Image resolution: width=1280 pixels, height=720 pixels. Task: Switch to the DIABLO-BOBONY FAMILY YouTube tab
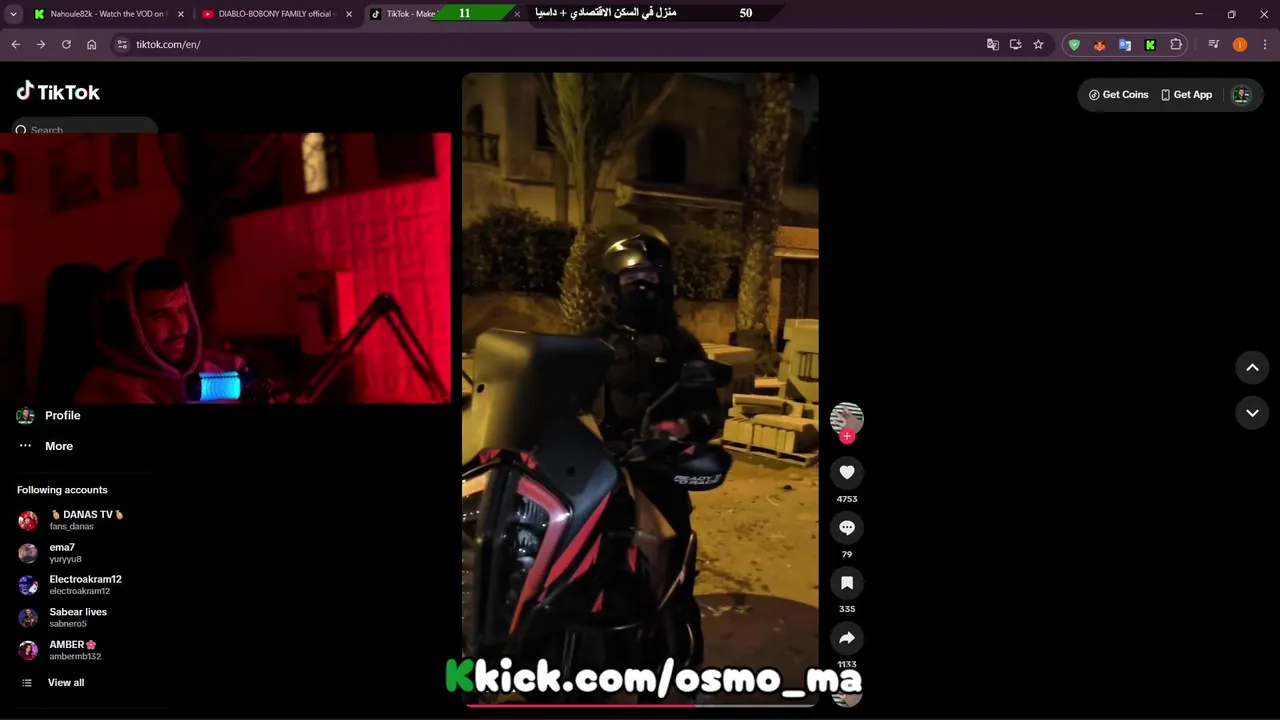click(275, 14)
